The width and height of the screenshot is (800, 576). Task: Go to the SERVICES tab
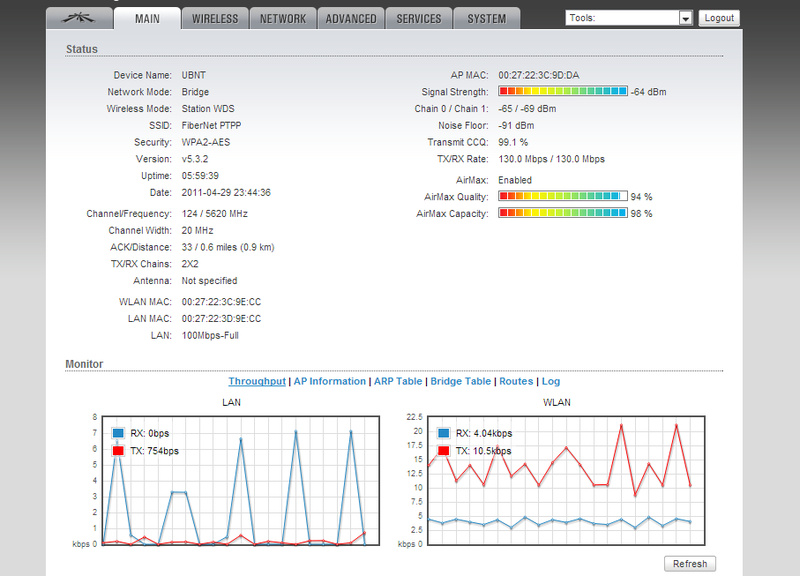click(419, 18)
